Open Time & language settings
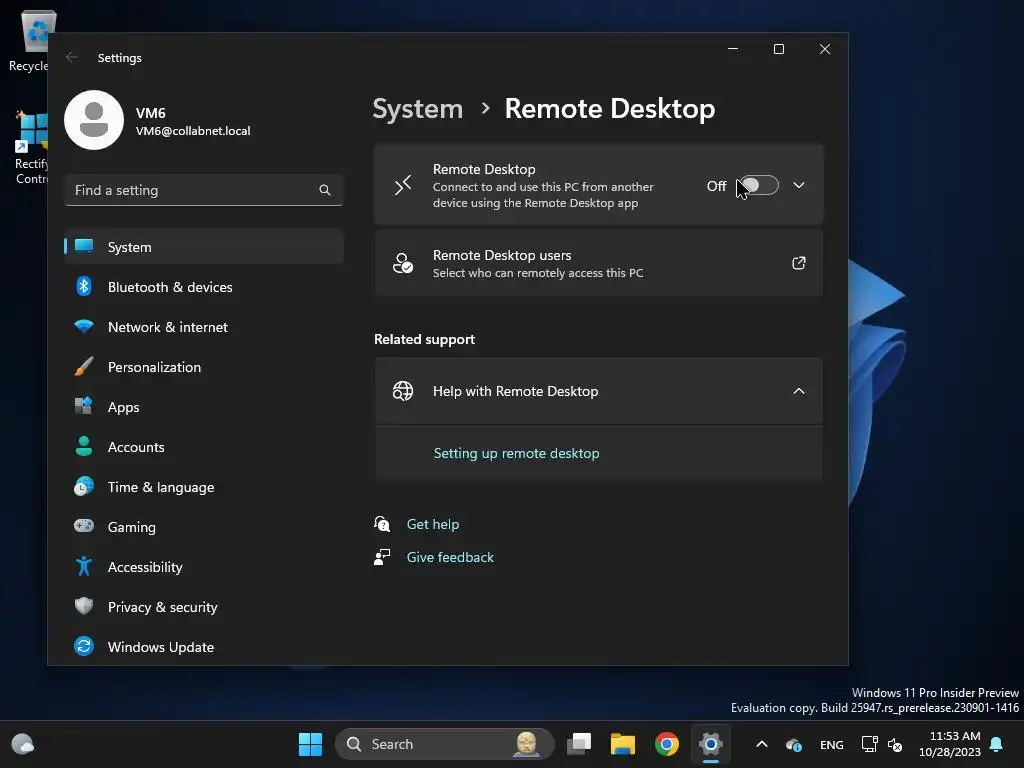This screenshot has width=1024, height=768. click(204, 487)
